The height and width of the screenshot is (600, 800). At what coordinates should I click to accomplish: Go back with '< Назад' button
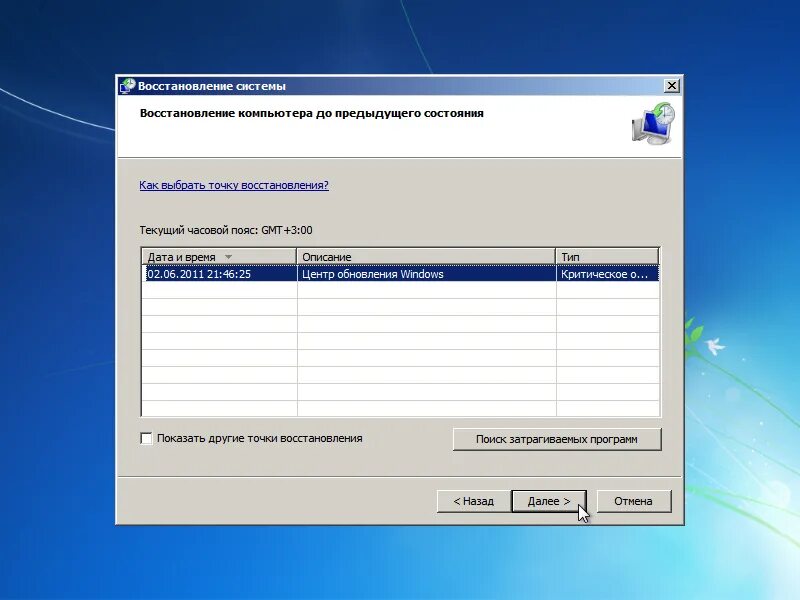[x=473, y=502]
